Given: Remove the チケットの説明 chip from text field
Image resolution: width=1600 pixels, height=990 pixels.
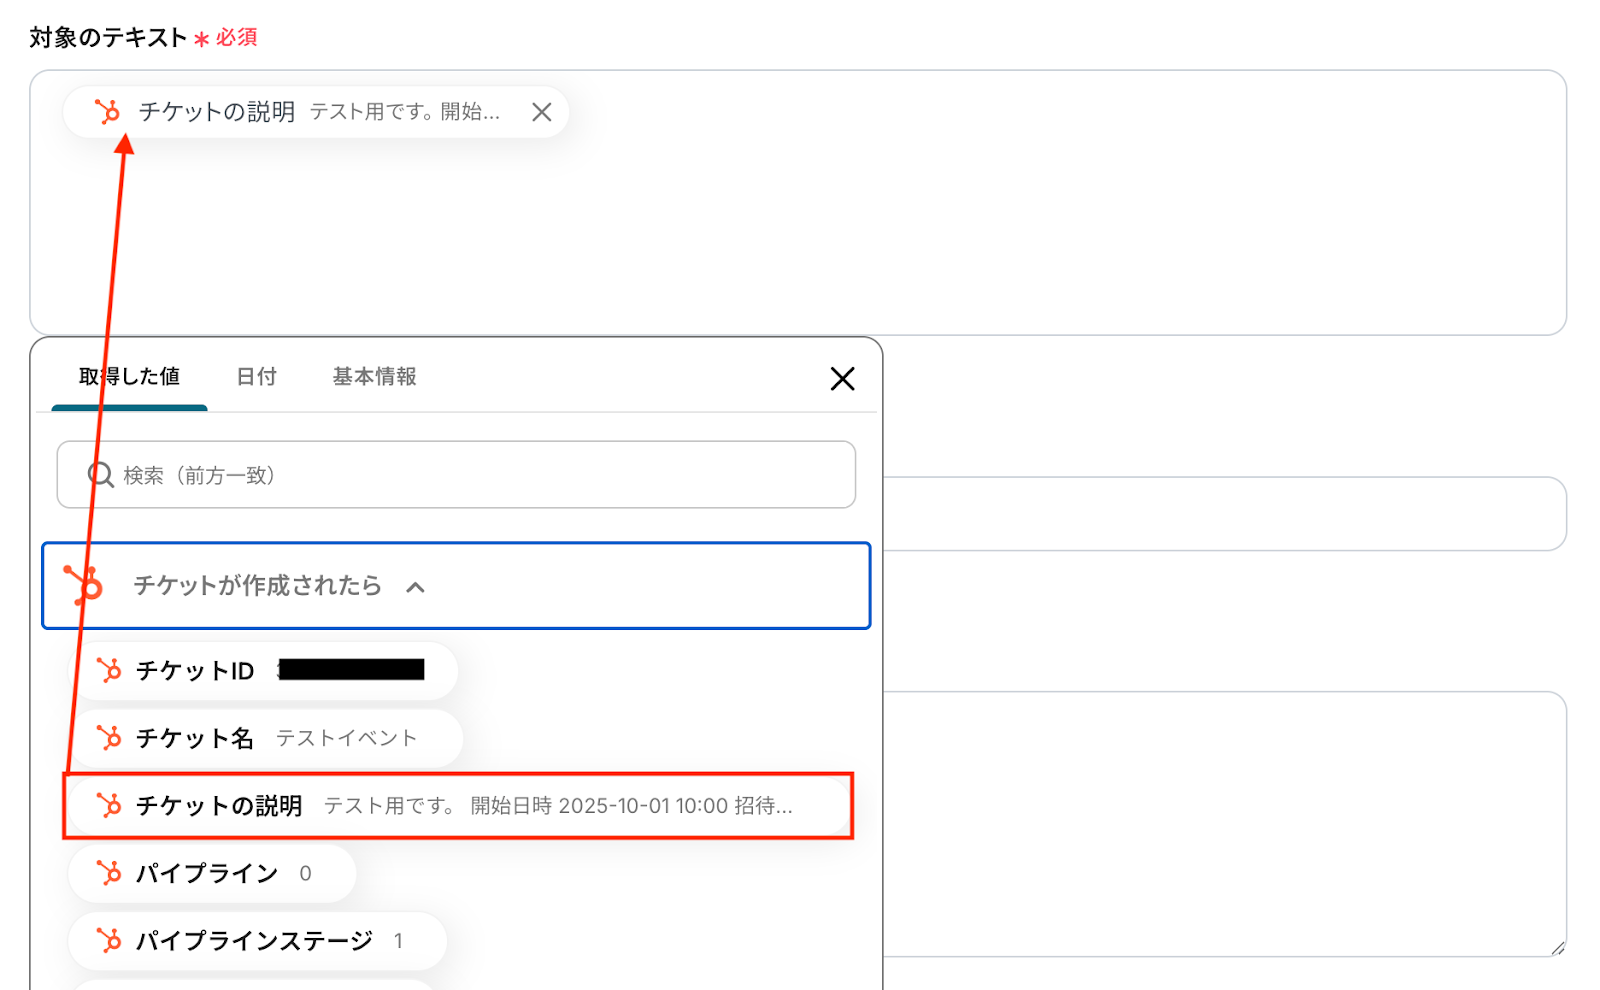Looking at the screenshot, I should point(542,112).
